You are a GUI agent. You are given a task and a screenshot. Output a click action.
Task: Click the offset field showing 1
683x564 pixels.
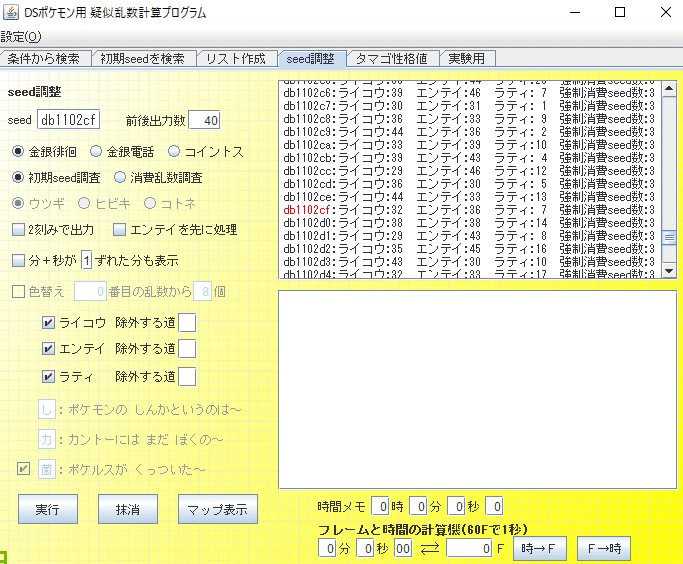coord(87,260)
